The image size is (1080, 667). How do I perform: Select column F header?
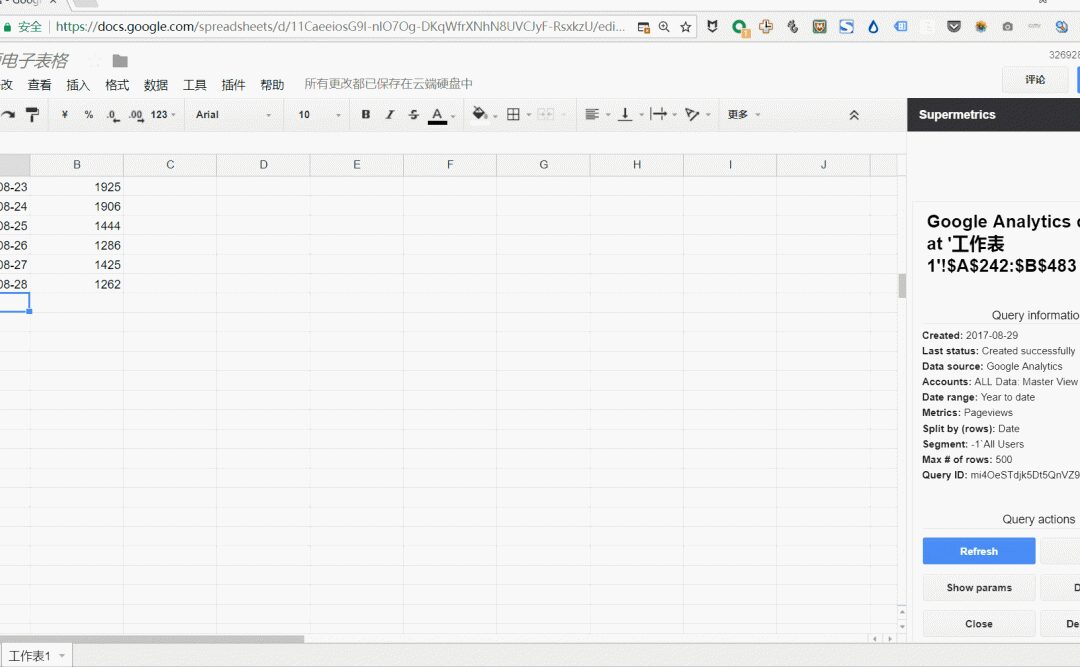pos(450,165)
